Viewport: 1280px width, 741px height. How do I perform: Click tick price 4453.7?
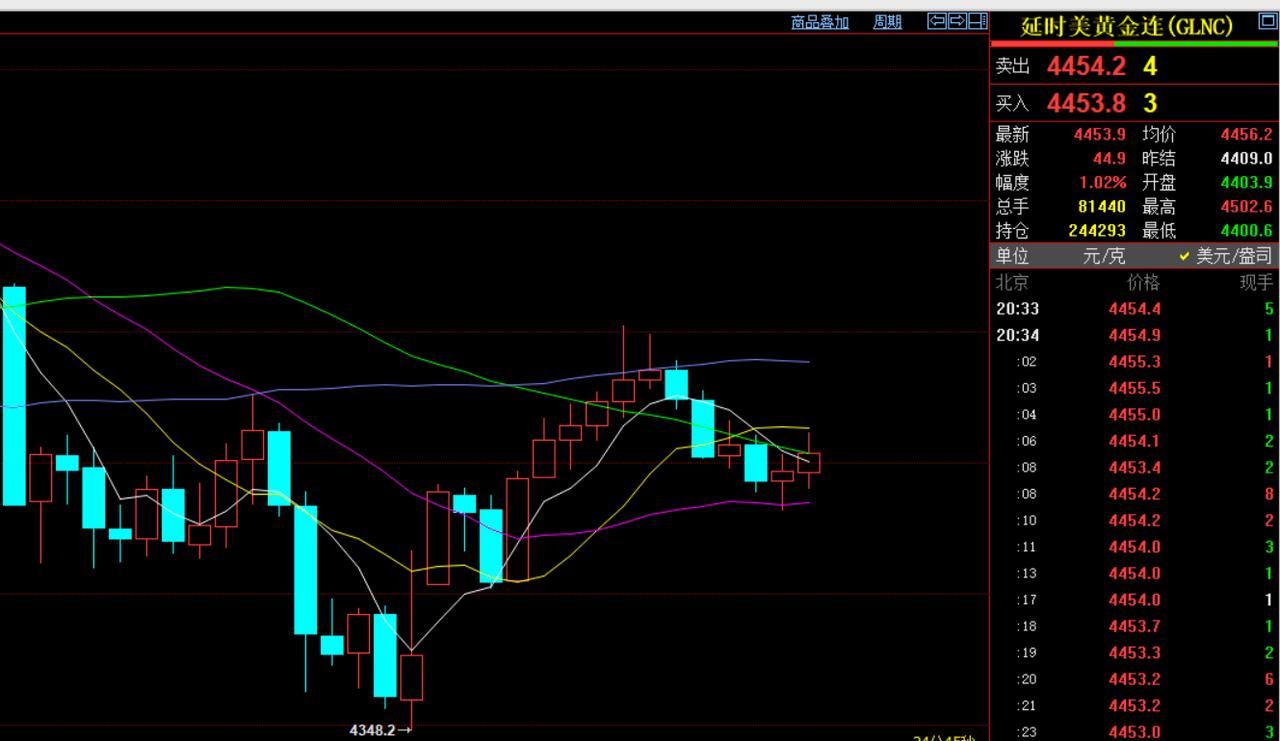click(1135, 626)
